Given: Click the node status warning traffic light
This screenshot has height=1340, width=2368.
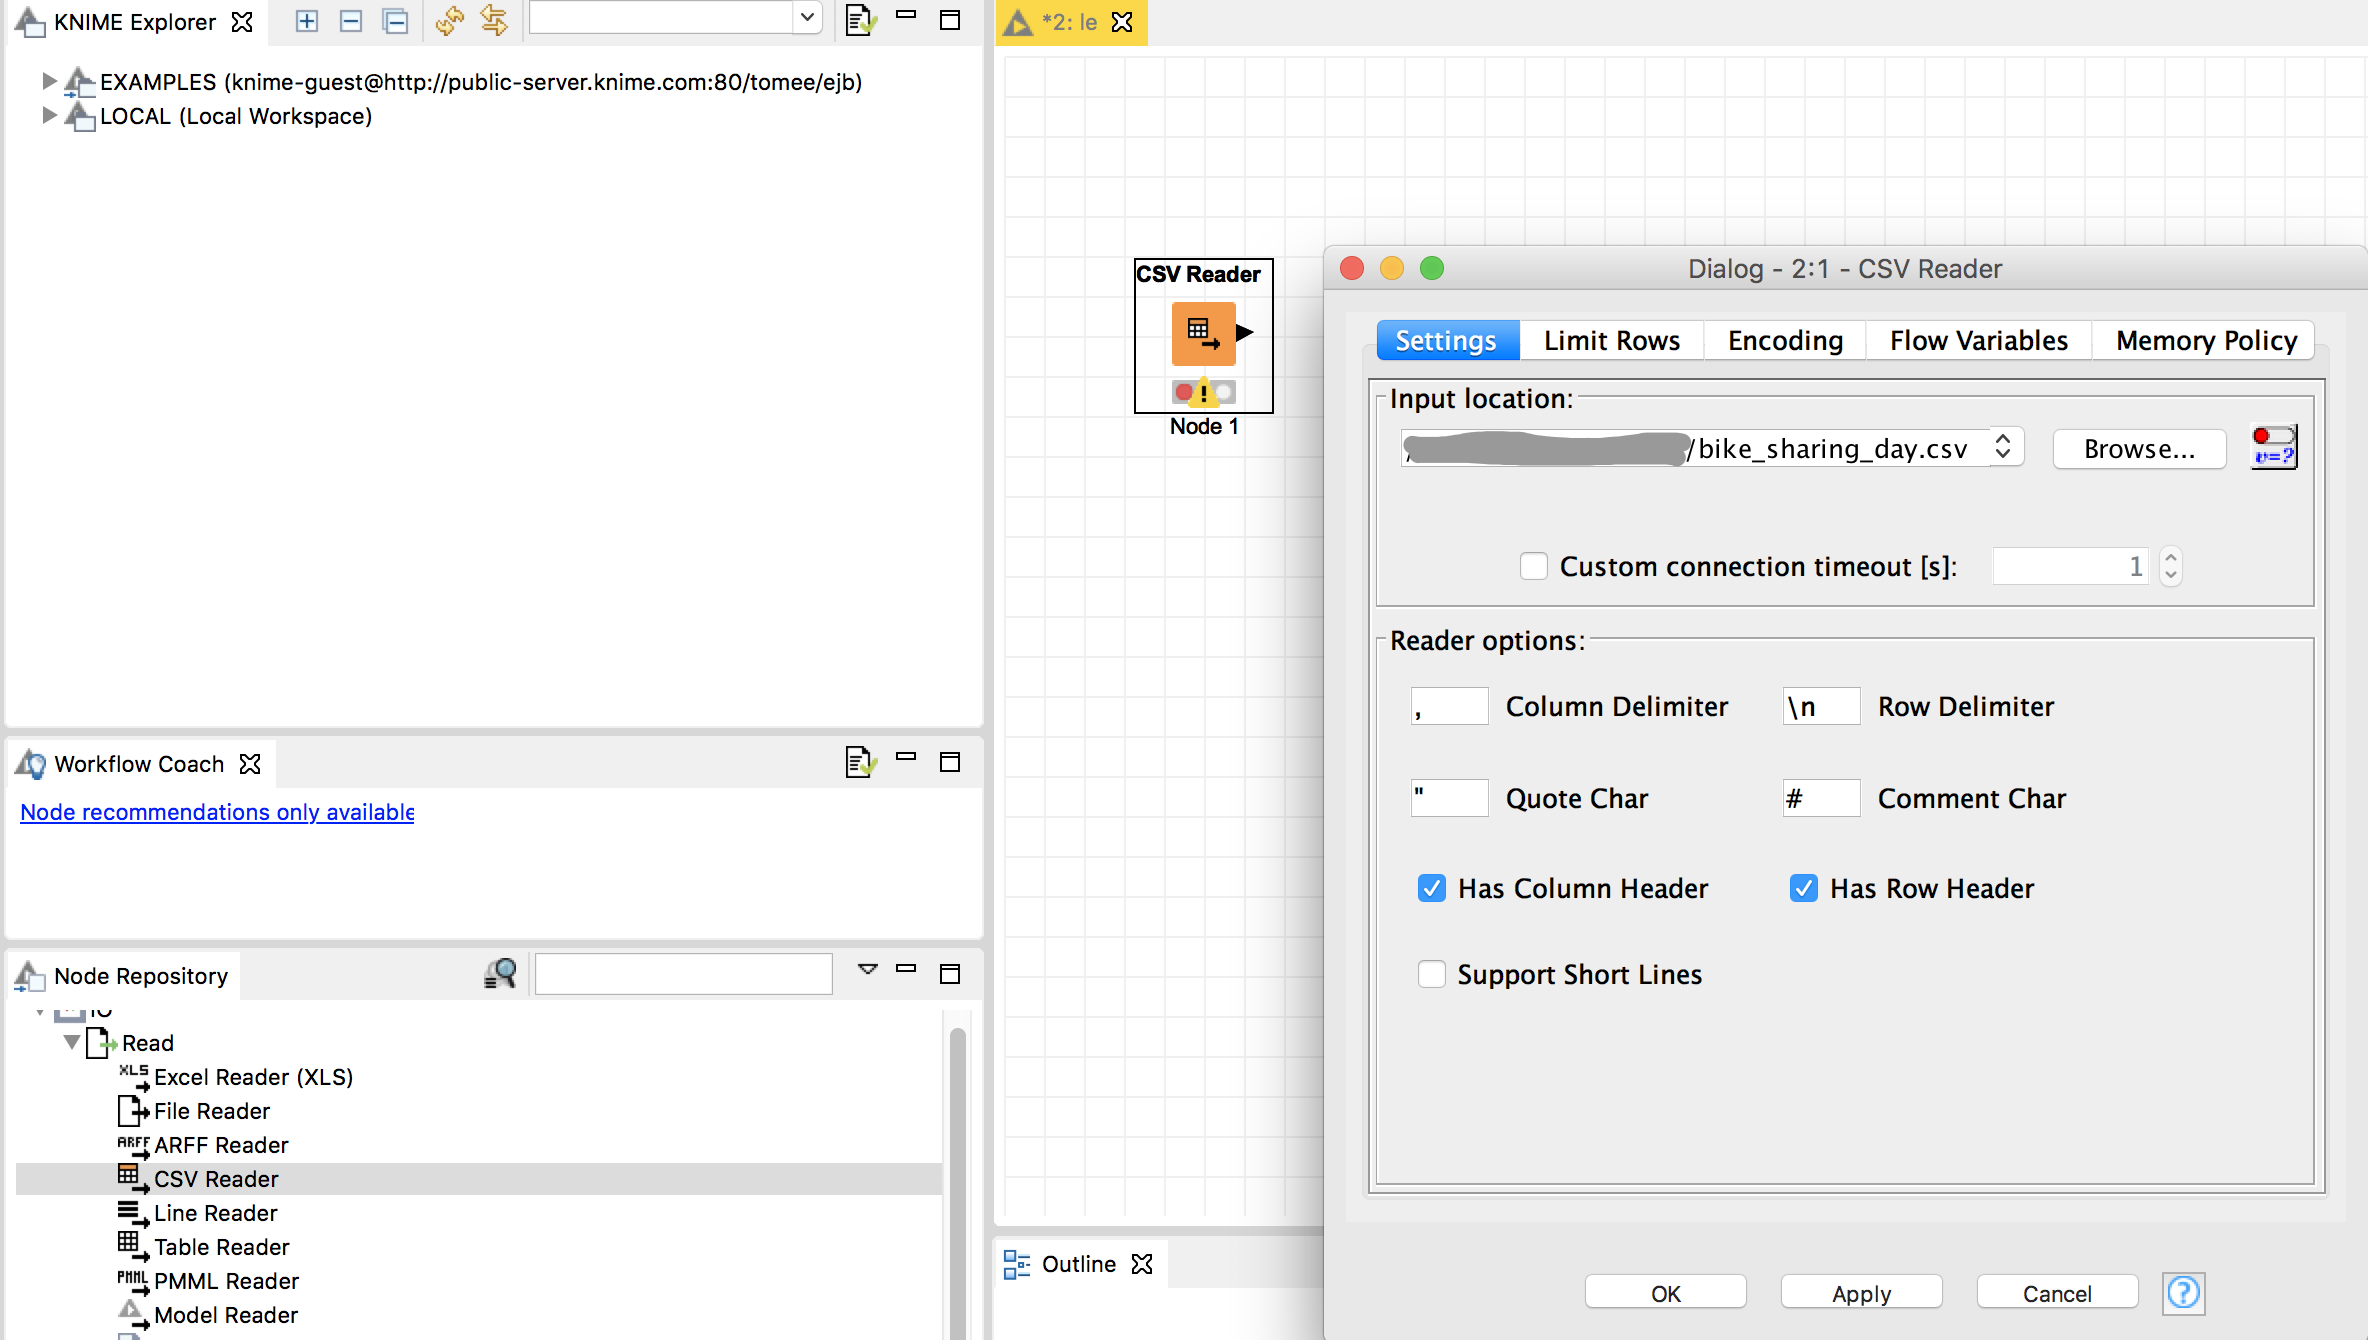Looking at the screenshot, I should (x=1204, y=392).
